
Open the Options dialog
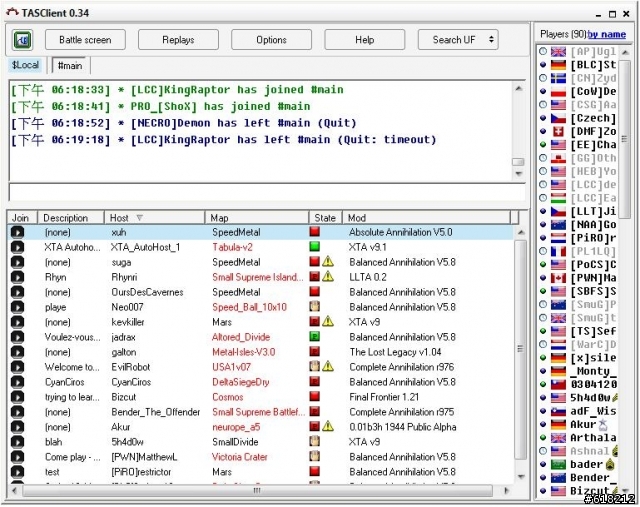coord(271,40)
